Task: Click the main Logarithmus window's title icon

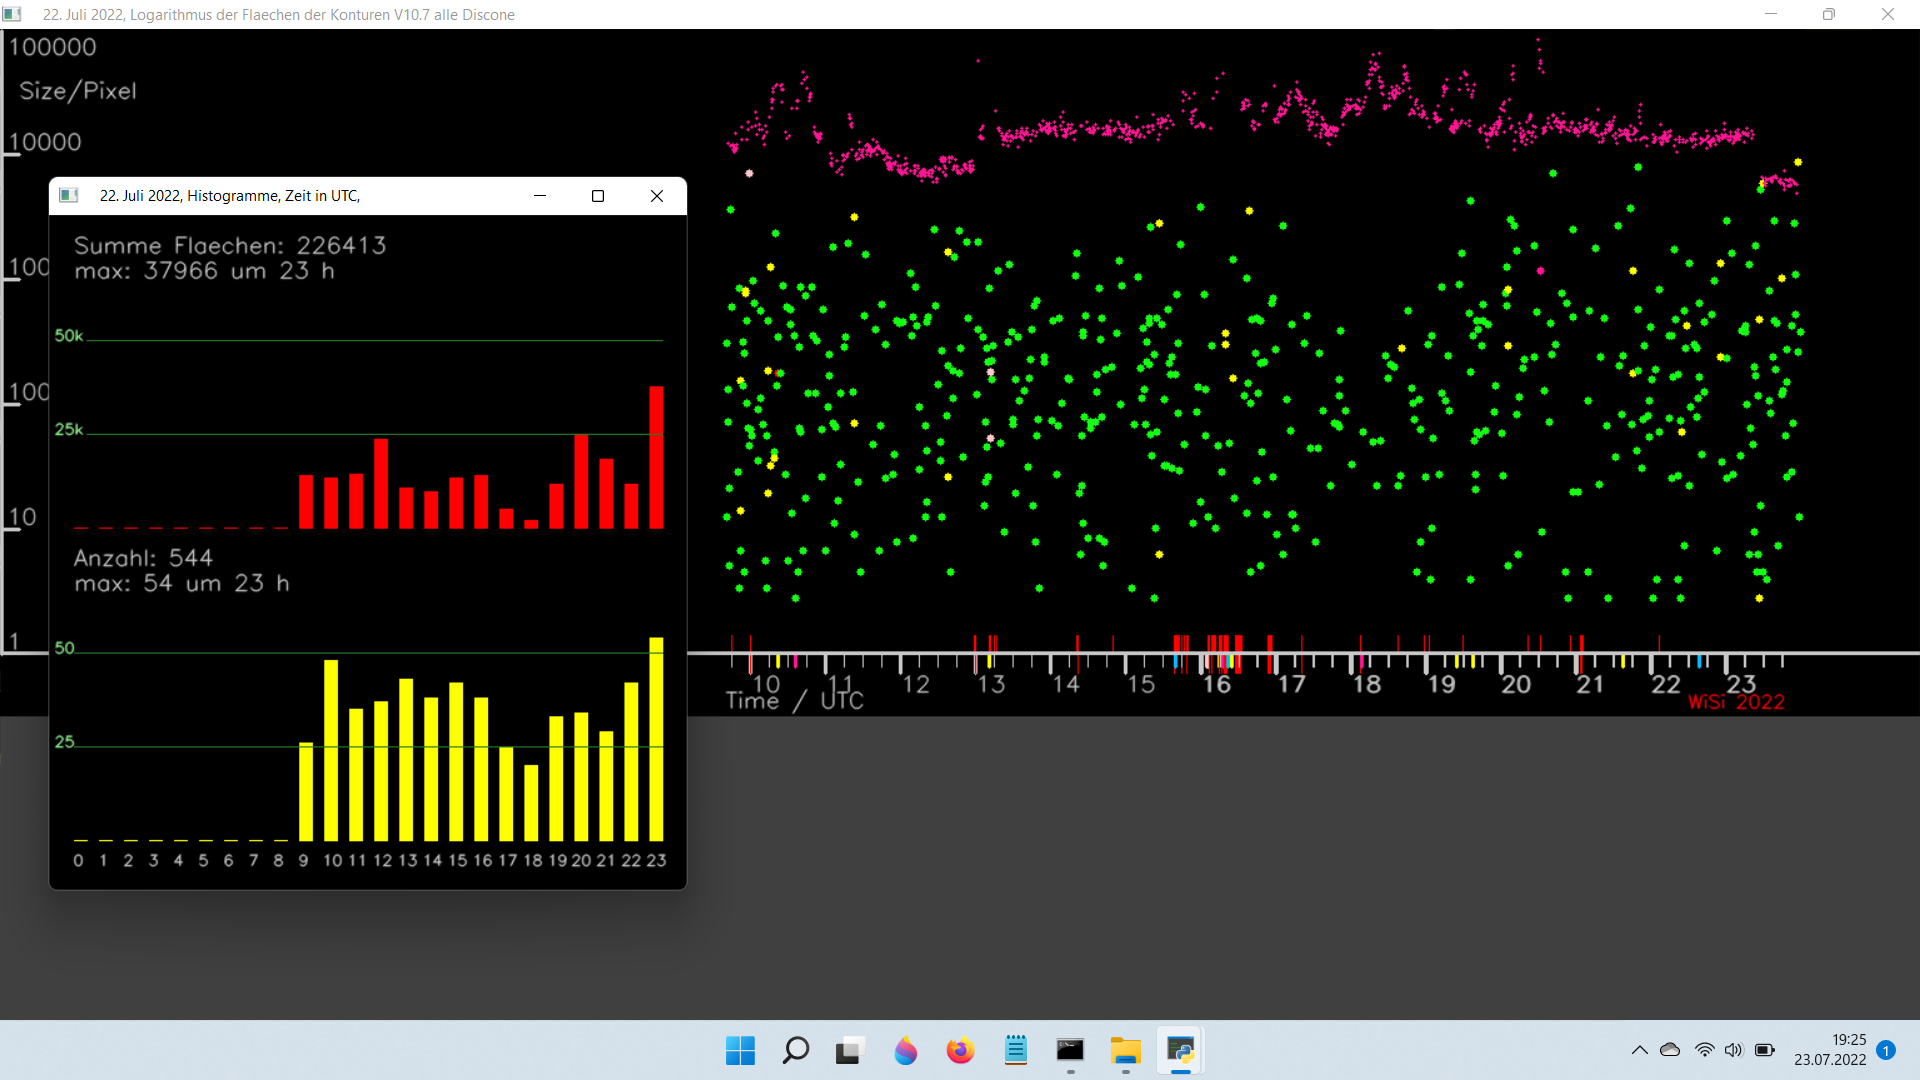Action: click(12, 14)
